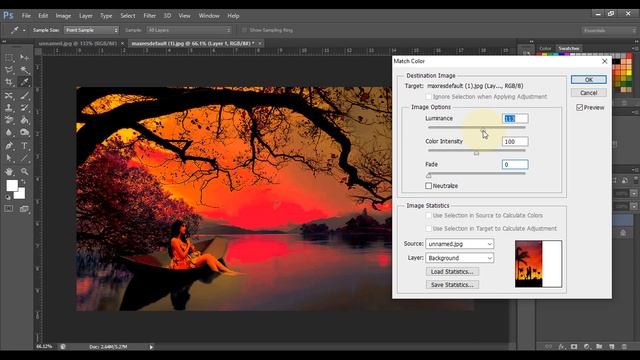This screenshot has width=640, height=360.
Task: Select the Move tool
Action: [24, 58]
